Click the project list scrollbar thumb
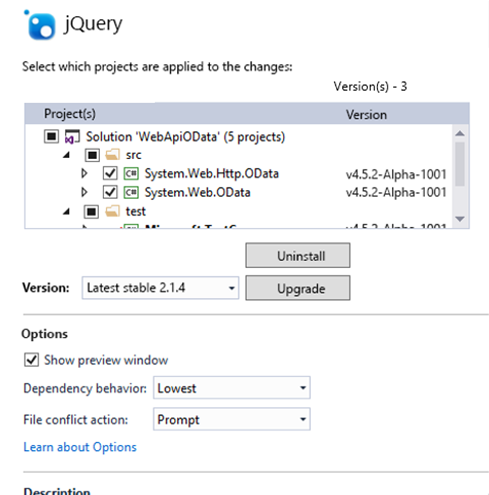Image resolution: width=489 pixels, height=495 pixels. point(460,164)
